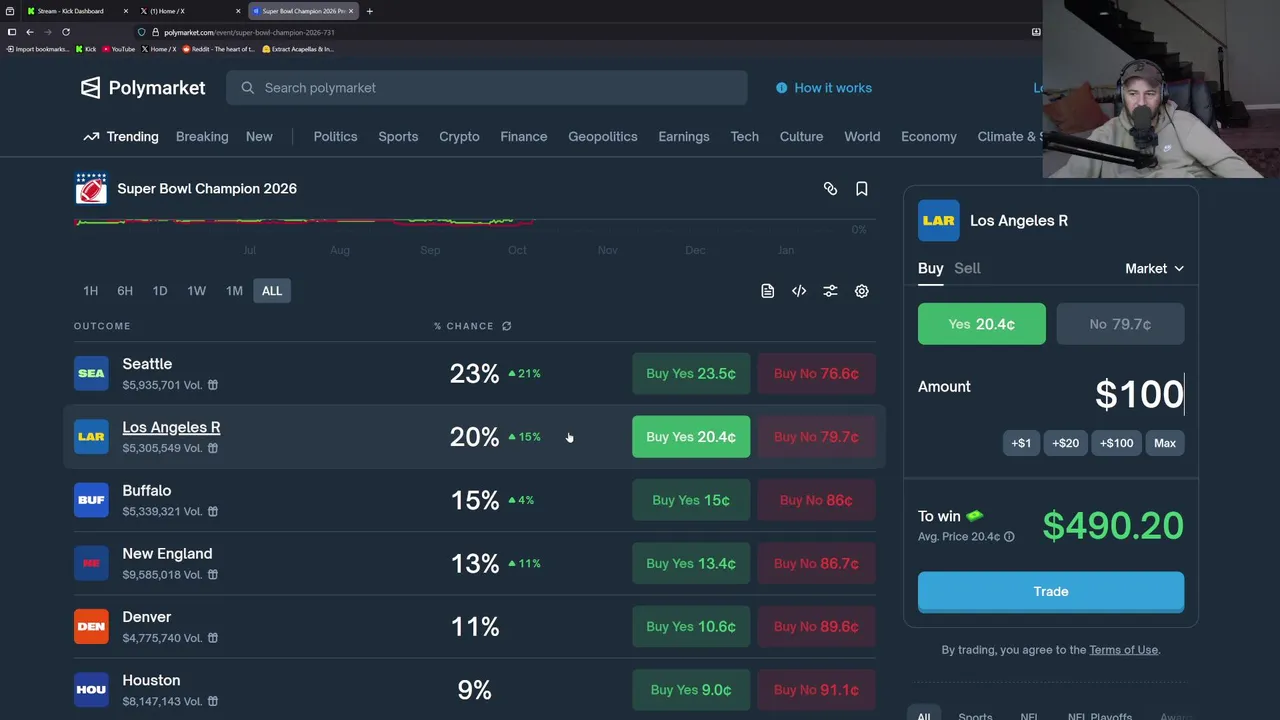Open the Los Angeles R outcome link
Image resolution: width=1280 pixels, height=720 pixels.
tap(171, 427)
